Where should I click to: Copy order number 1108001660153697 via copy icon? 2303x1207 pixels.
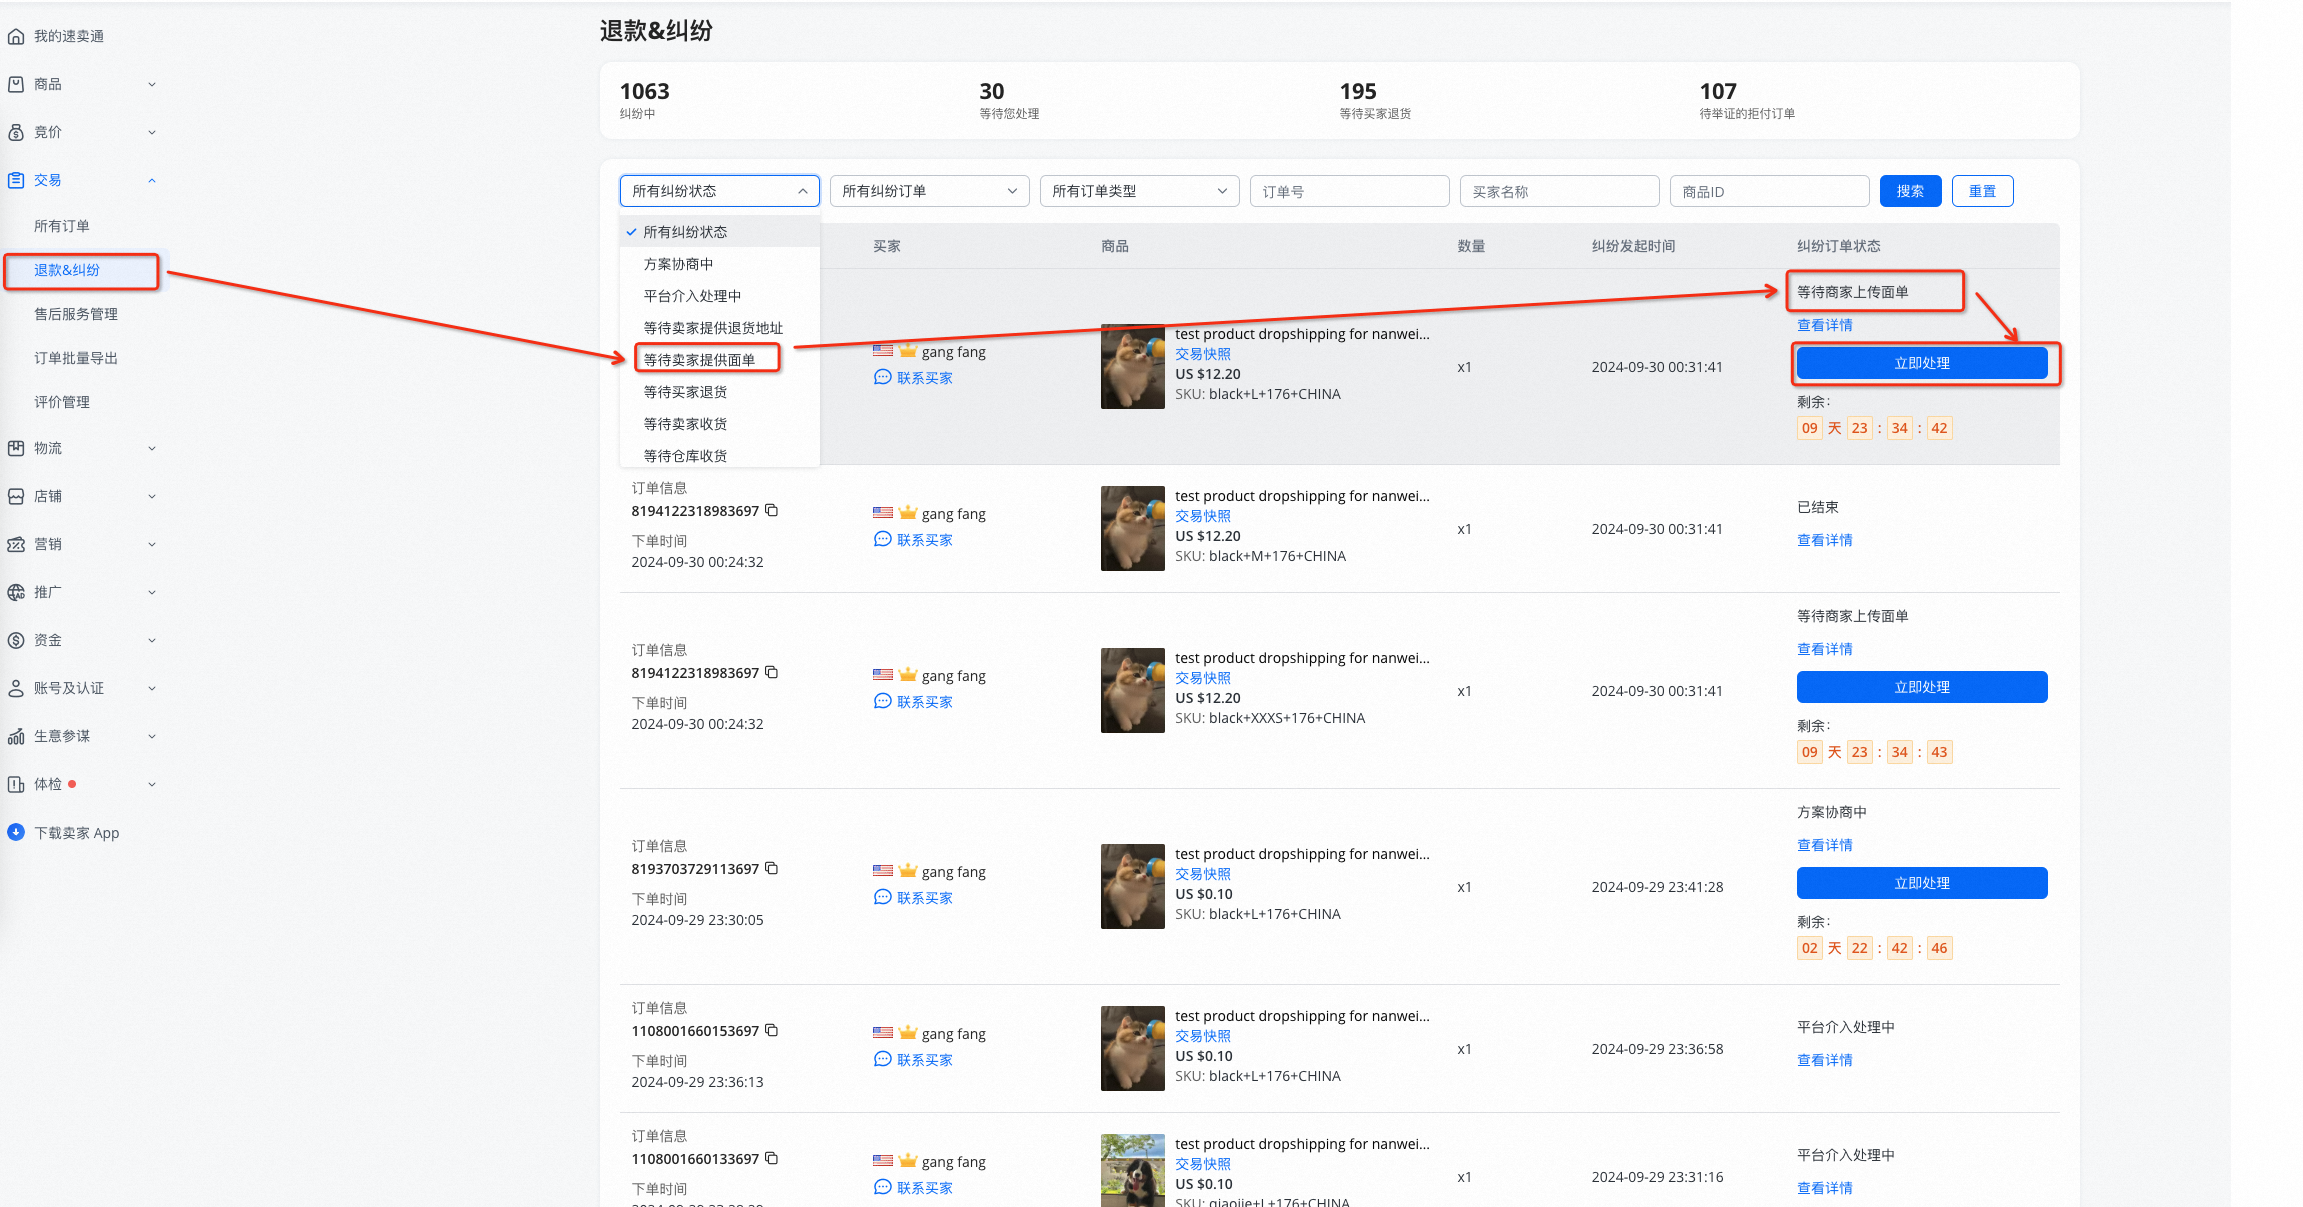pyautogui.click(x=771, y=1030)
